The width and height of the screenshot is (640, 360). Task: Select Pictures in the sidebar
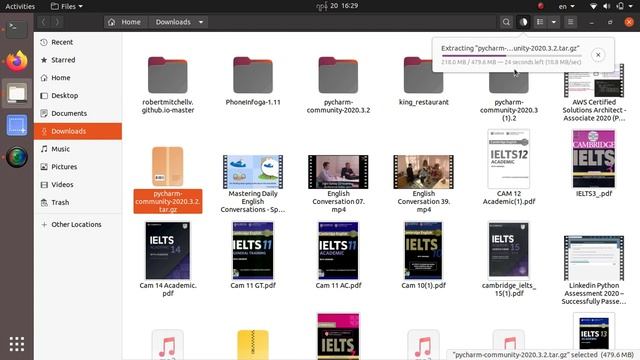click(78, 167)
